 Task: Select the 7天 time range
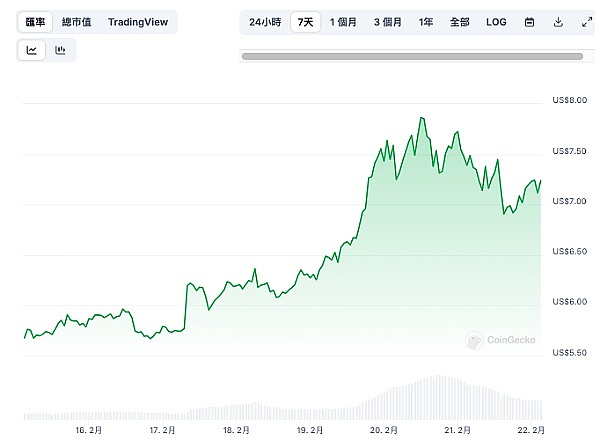click(x=305, y=21)
